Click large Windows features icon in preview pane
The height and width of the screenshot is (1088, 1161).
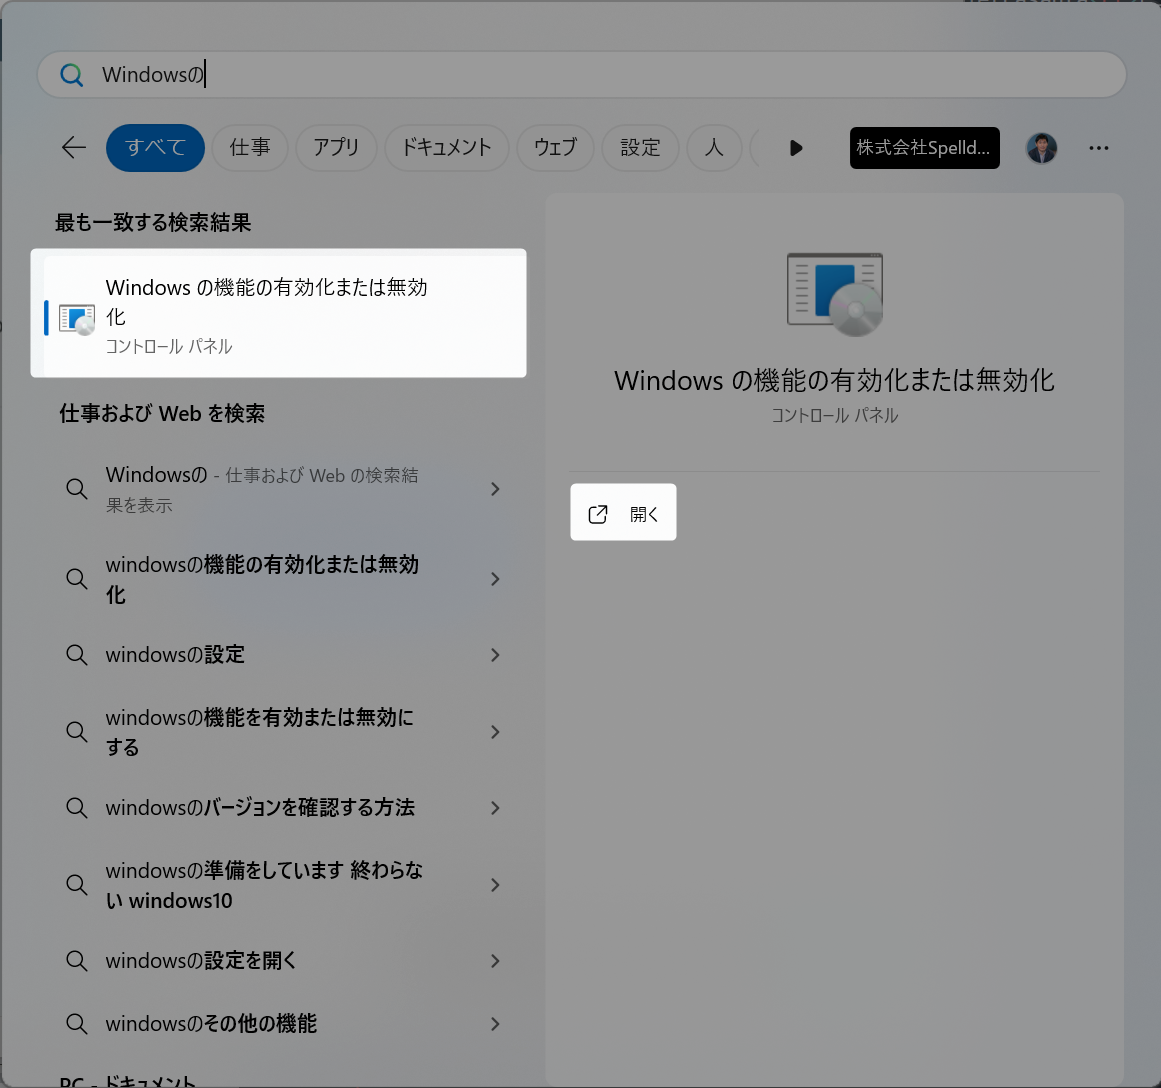click(834, 294)
